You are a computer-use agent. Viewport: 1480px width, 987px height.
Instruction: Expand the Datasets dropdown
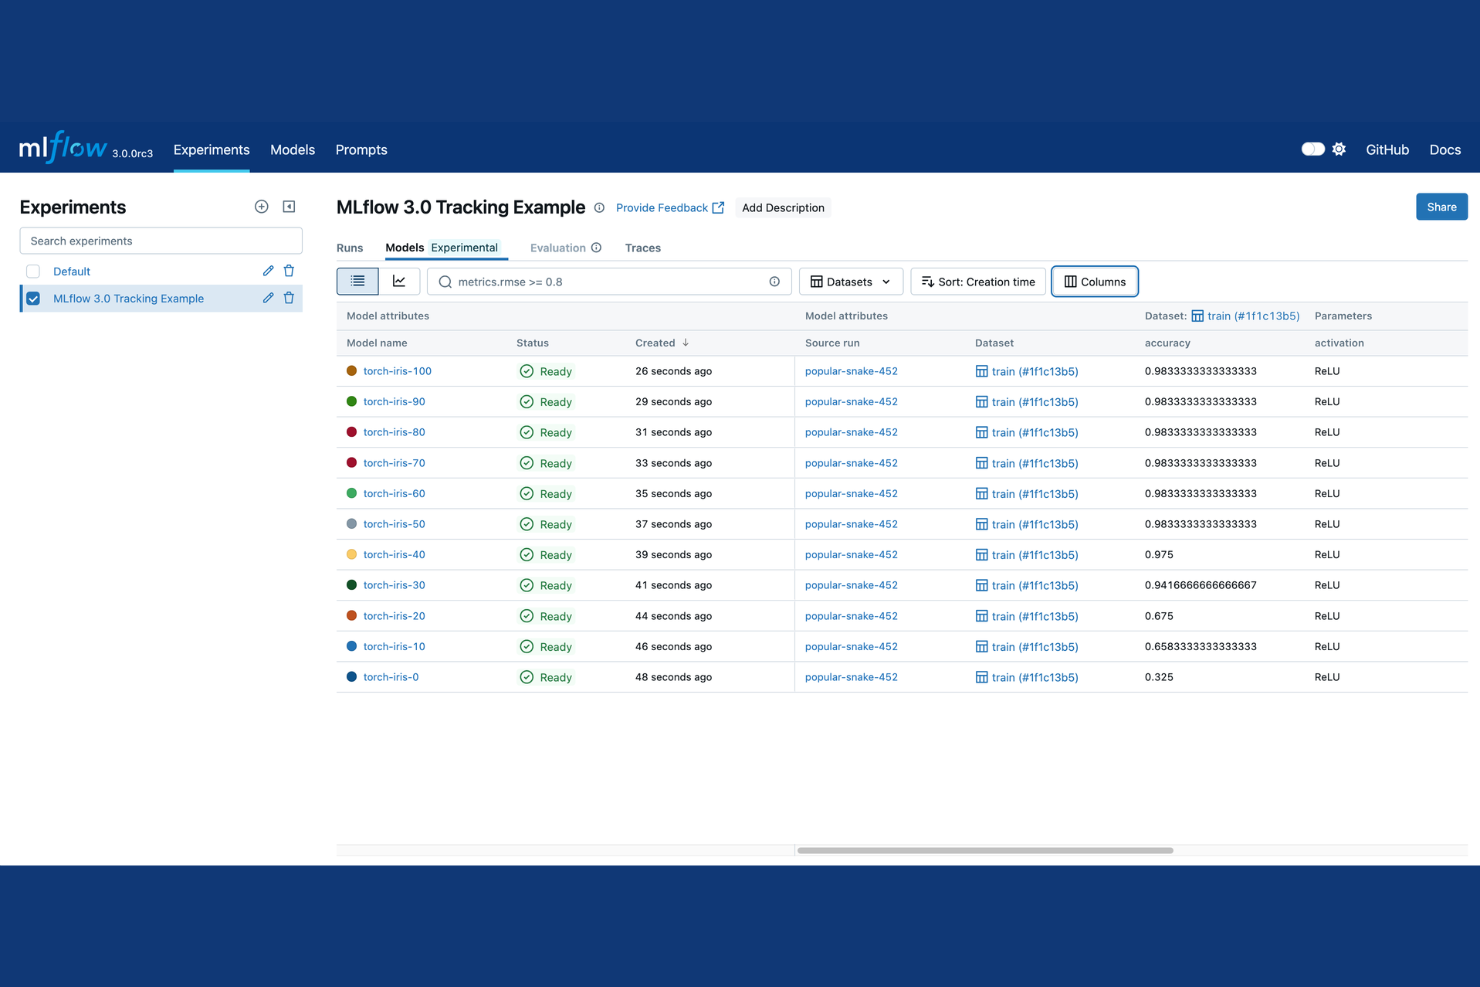tap(851, 282)
